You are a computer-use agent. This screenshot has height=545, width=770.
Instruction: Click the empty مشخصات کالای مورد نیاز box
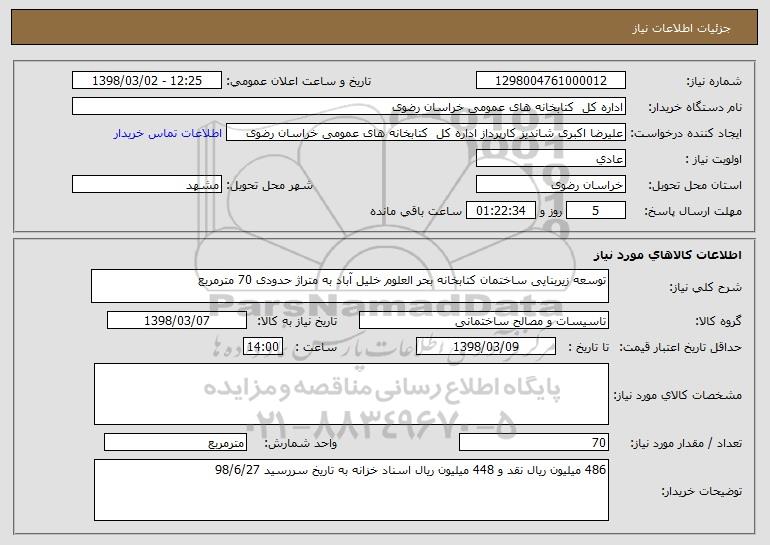(350, 393)
